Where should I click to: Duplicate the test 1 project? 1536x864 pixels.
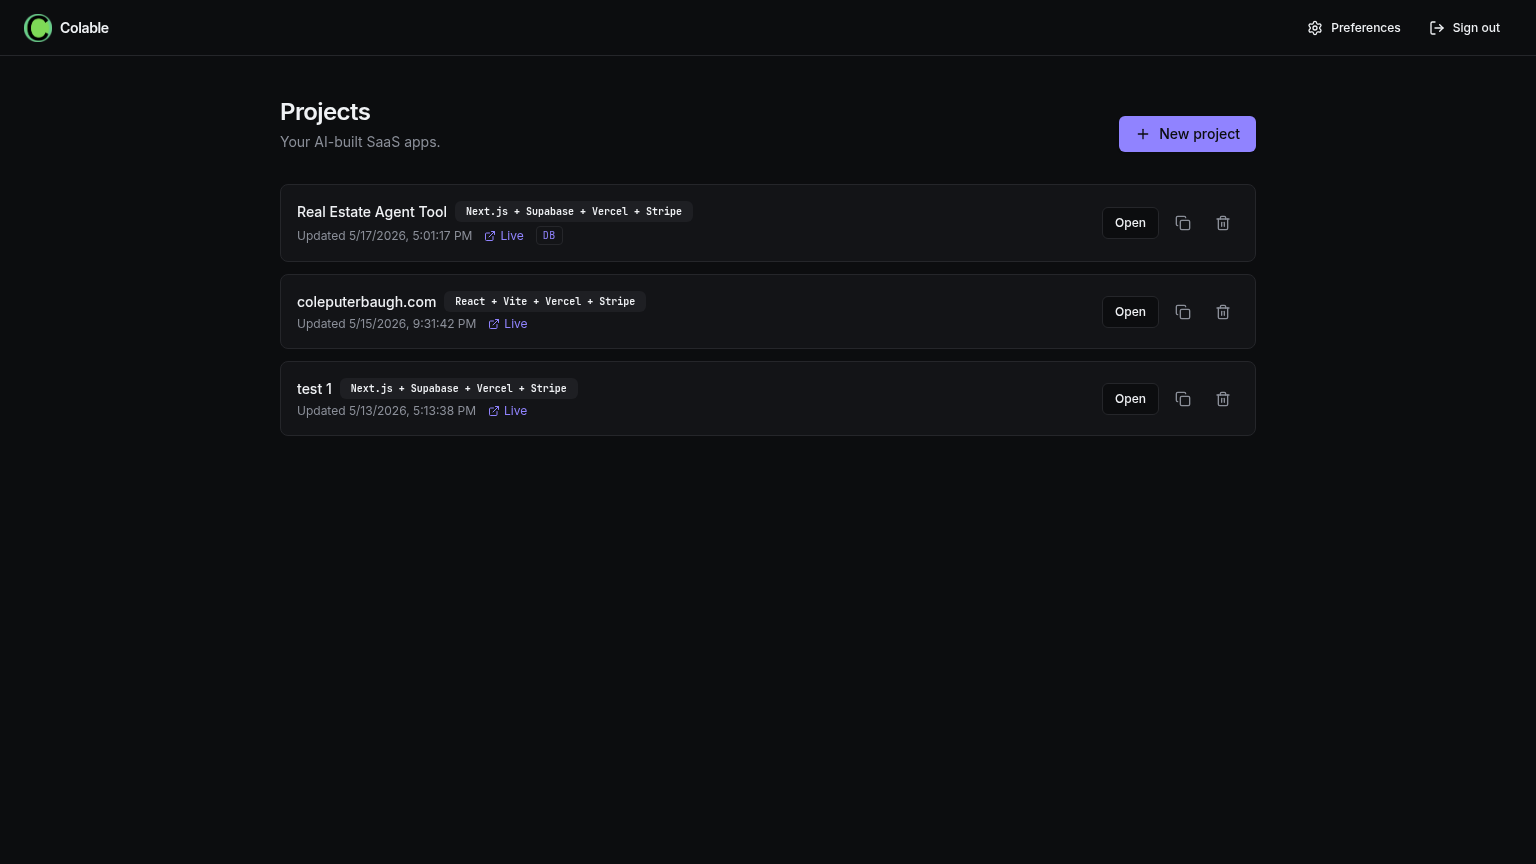(x=1183, y=399)
